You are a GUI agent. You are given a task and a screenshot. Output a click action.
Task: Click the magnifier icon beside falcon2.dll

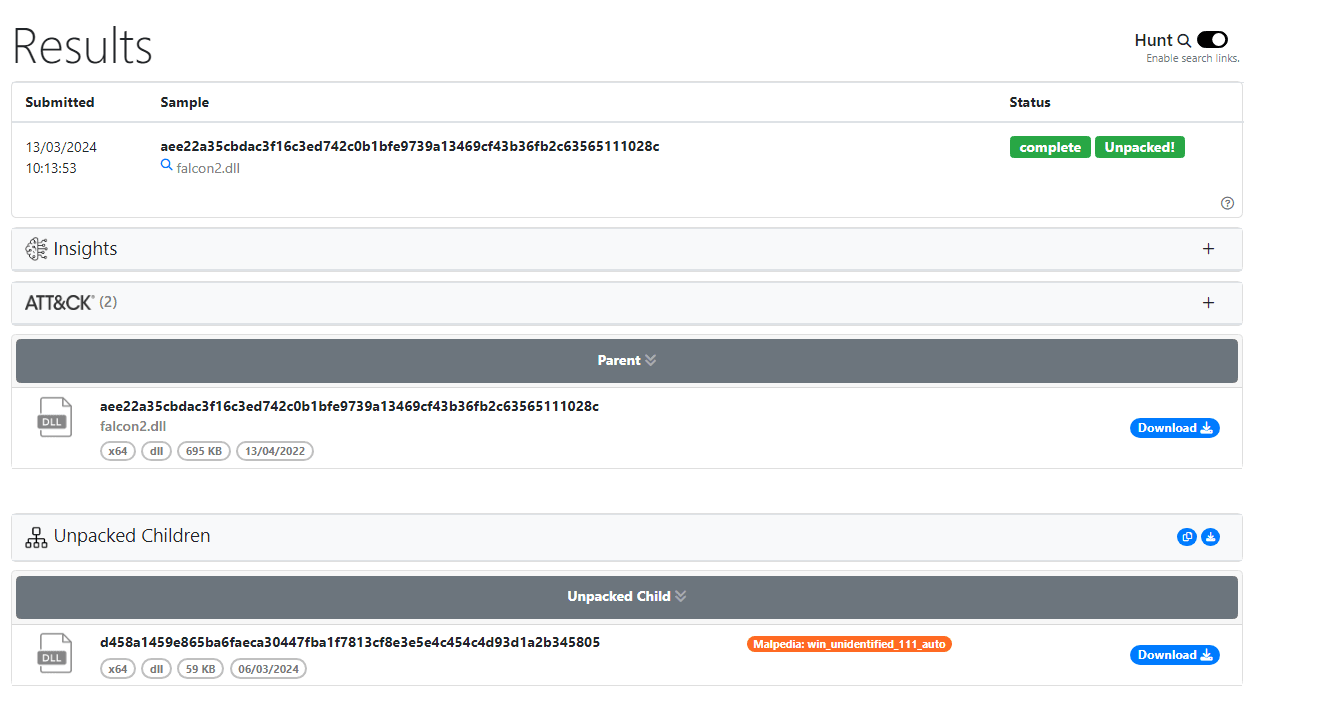tap(167, 166)
